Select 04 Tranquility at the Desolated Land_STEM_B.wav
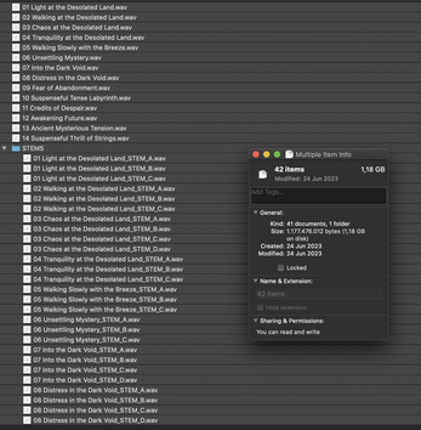Screen dimensions: 421x430 coord(108,269)
